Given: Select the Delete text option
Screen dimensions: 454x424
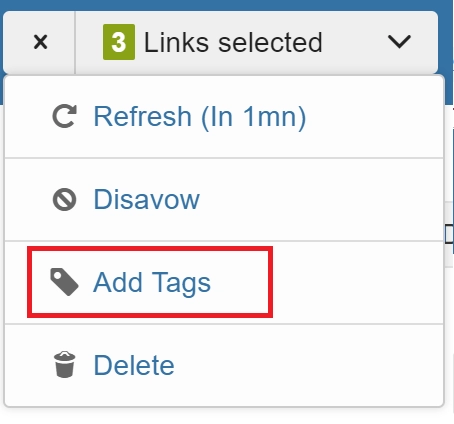Looking at the screenshot, I should point(134,365).
